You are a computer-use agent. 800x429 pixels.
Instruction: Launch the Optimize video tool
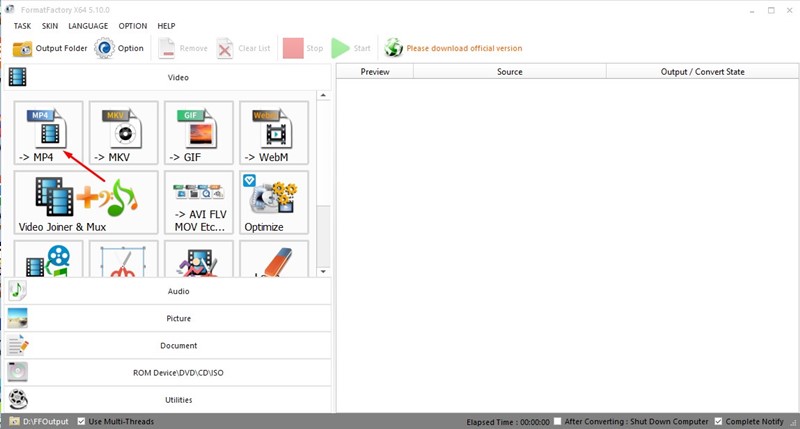coord(273,202)
